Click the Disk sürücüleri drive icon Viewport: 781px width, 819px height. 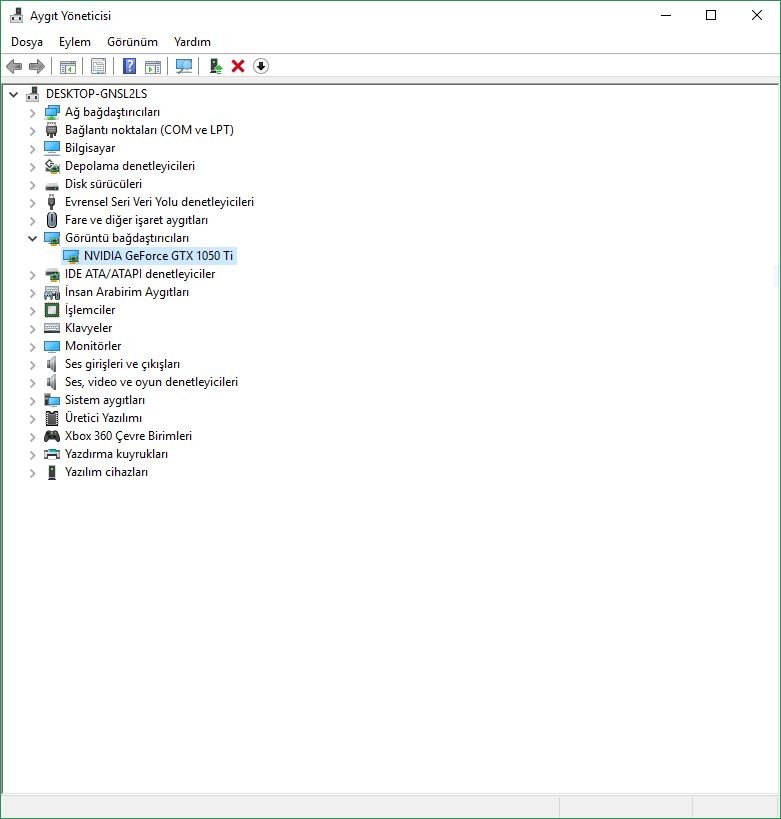[52, 185]
